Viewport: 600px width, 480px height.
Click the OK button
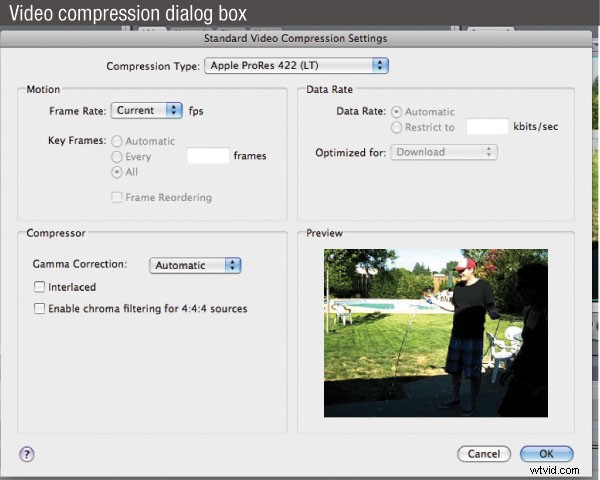[546, 454]
